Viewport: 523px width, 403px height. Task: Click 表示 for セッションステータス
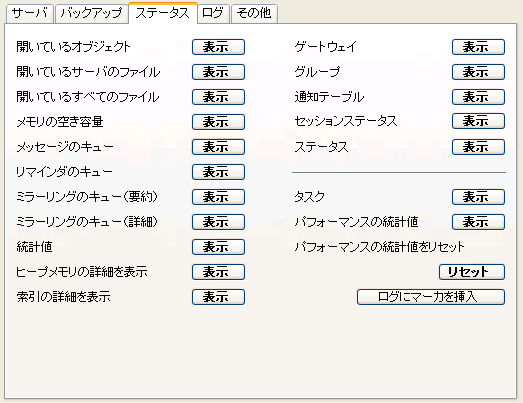pyautogui.click(x=478, y=121)
